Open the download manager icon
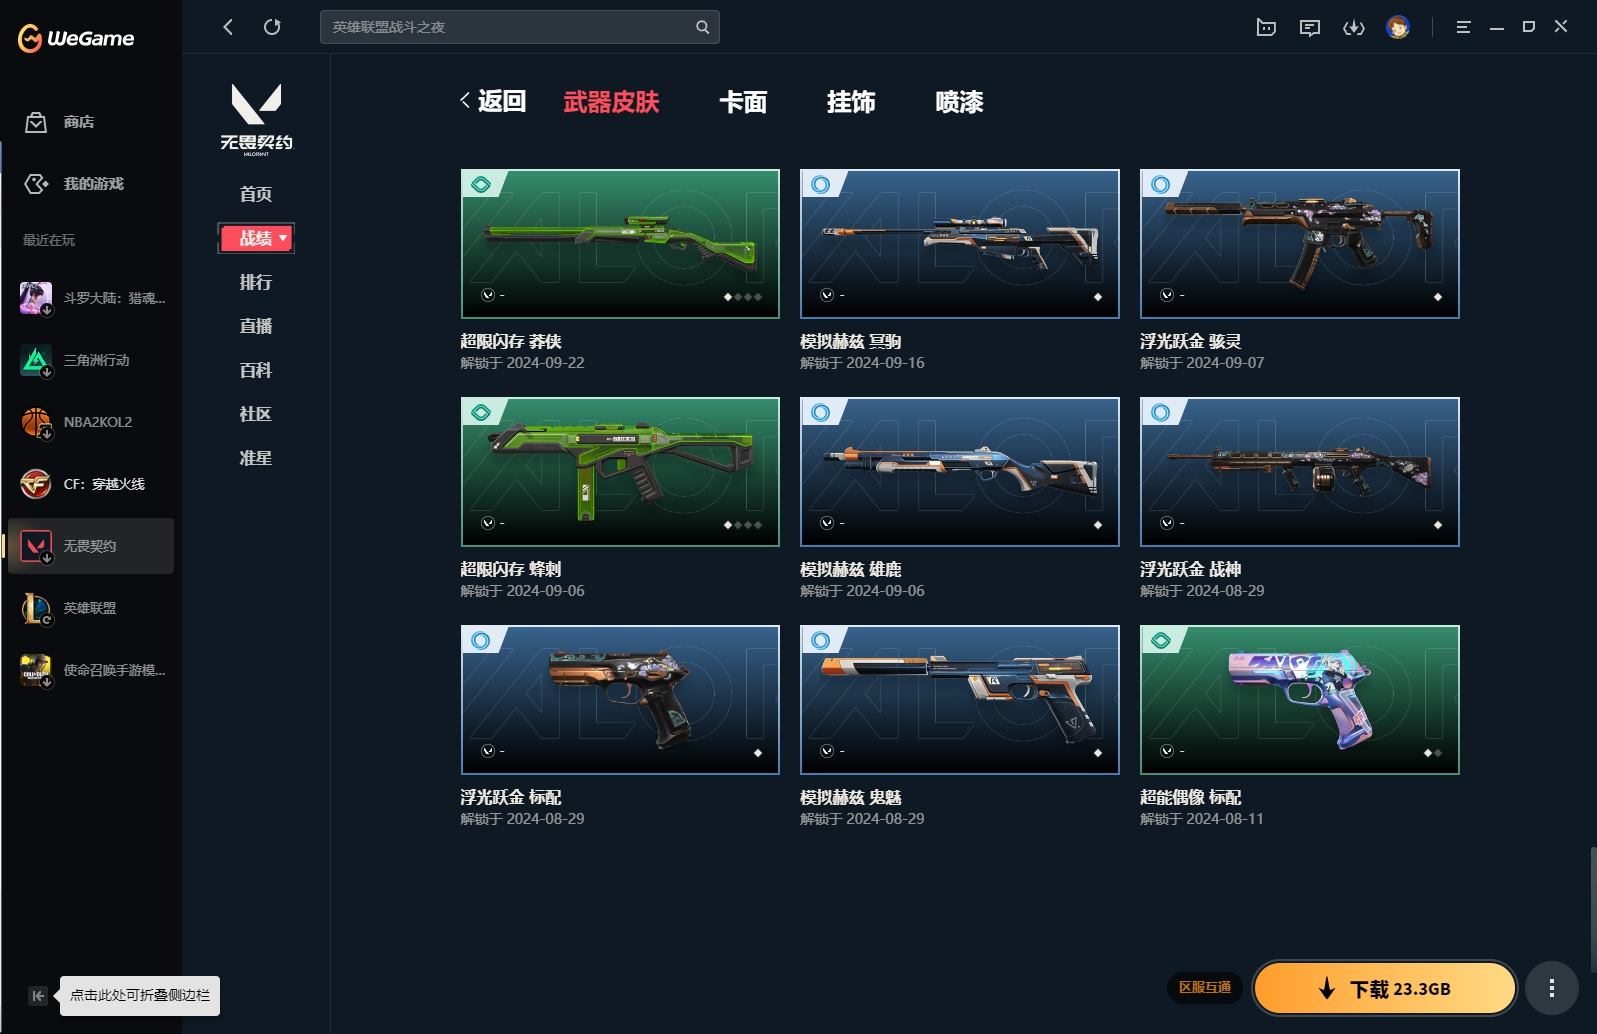Screen dimensions: 1597x1034 point(1354,28)
